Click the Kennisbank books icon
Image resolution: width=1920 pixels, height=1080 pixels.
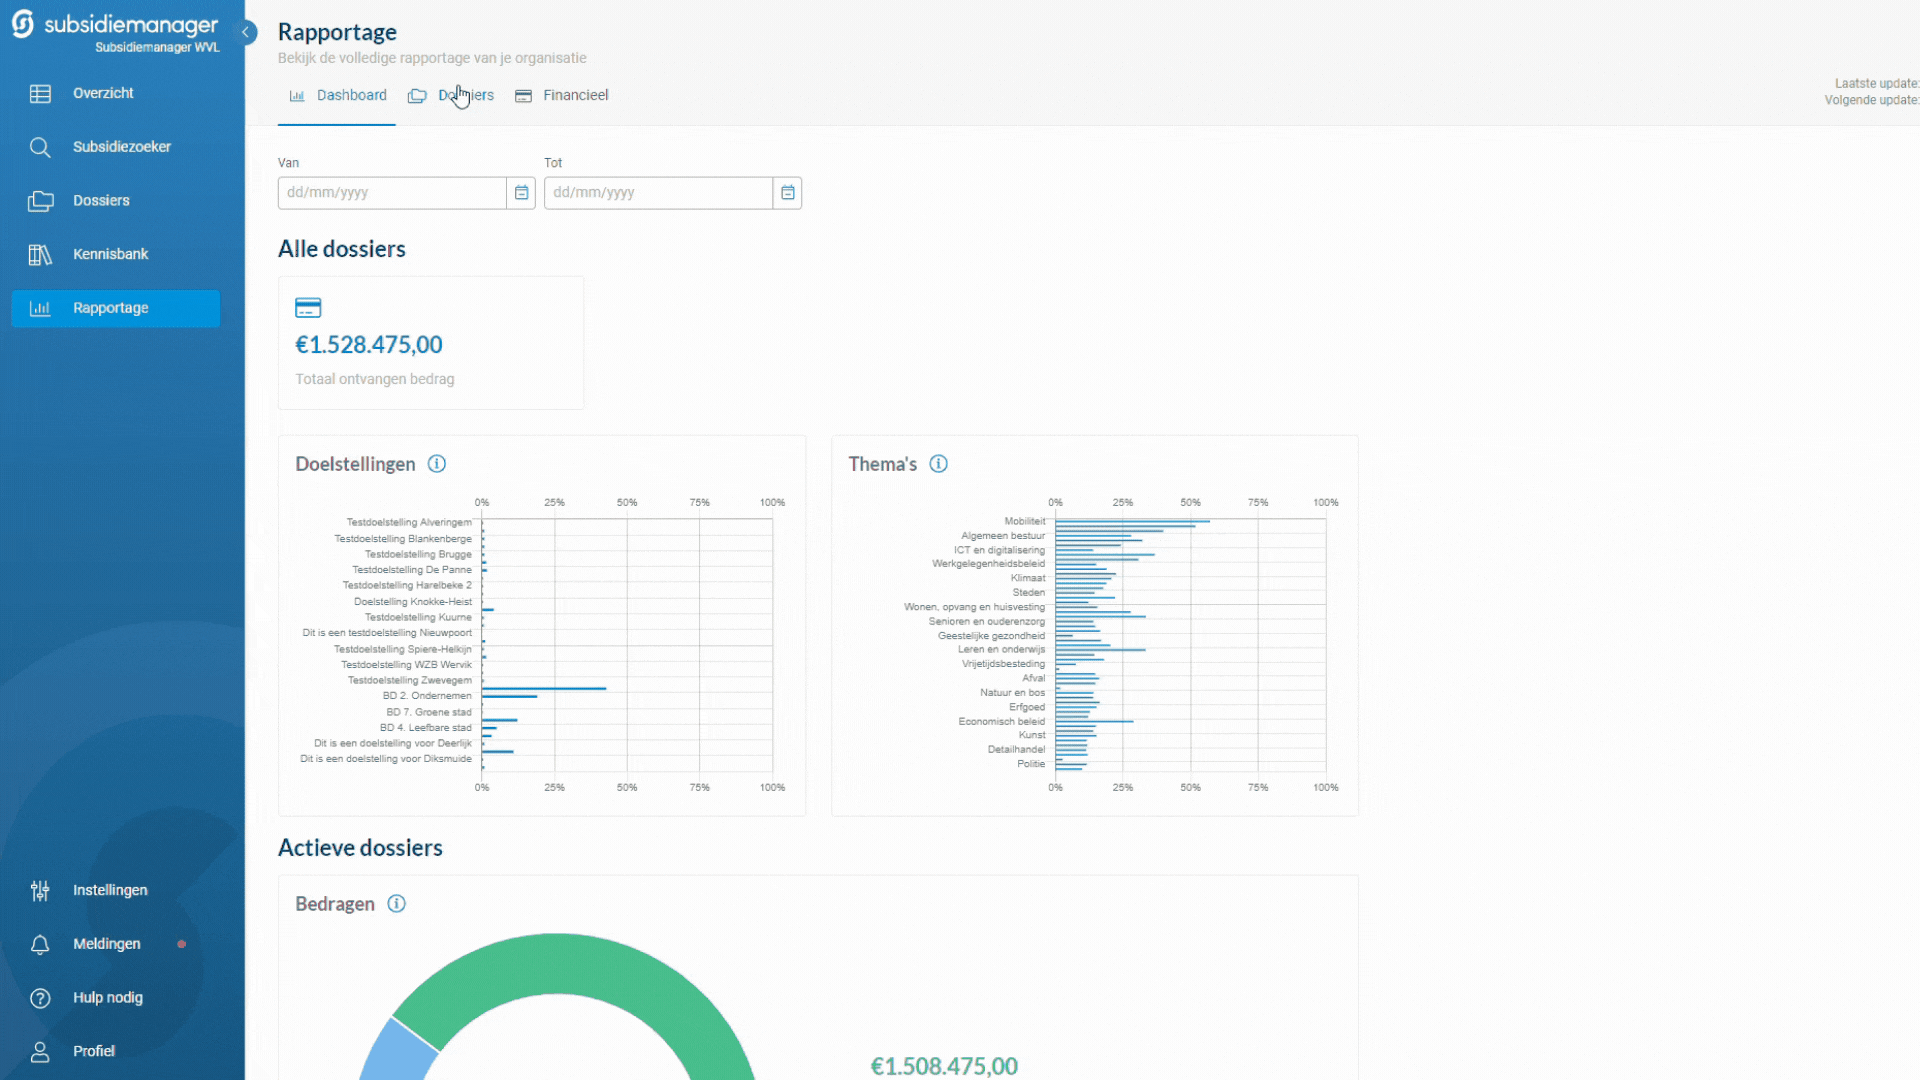click(x=40, y=255)
